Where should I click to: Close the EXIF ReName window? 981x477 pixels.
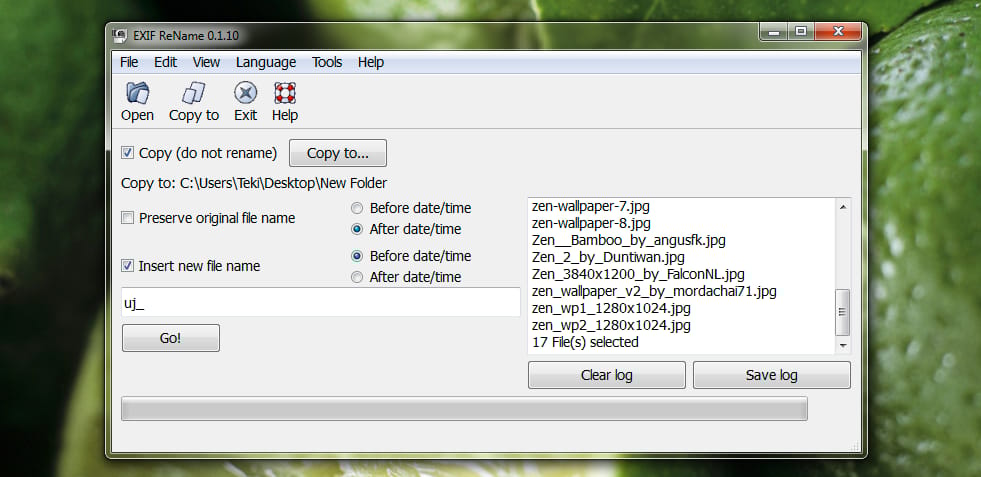pyautogui.click(x=838, y=31)
